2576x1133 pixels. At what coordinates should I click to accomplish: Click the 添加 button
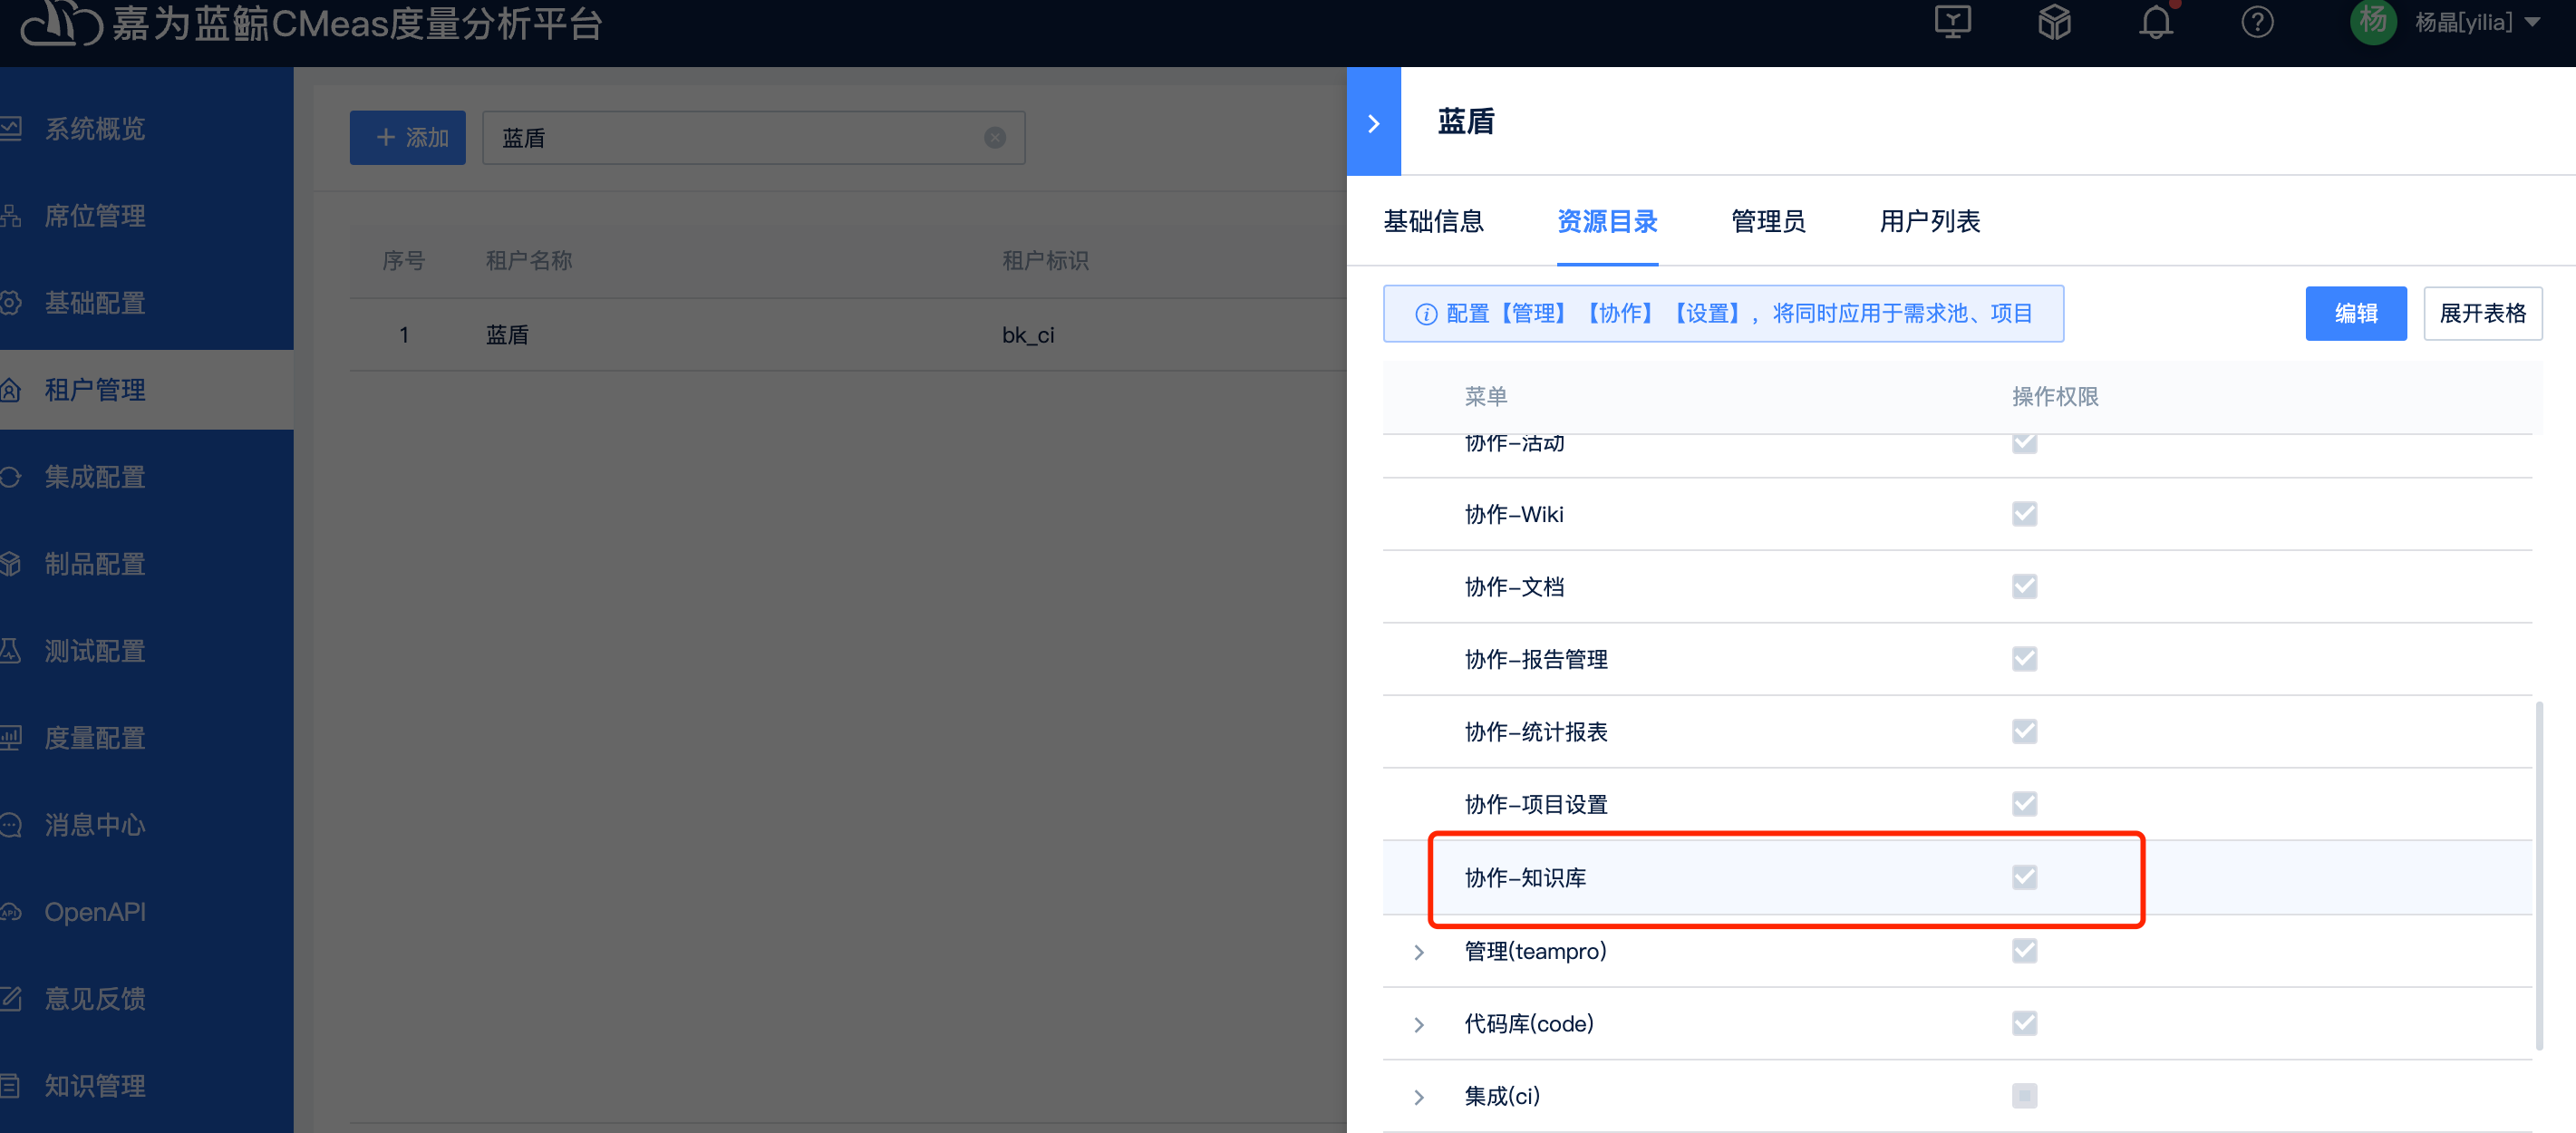pyautogui.click(x=407, y=137)
